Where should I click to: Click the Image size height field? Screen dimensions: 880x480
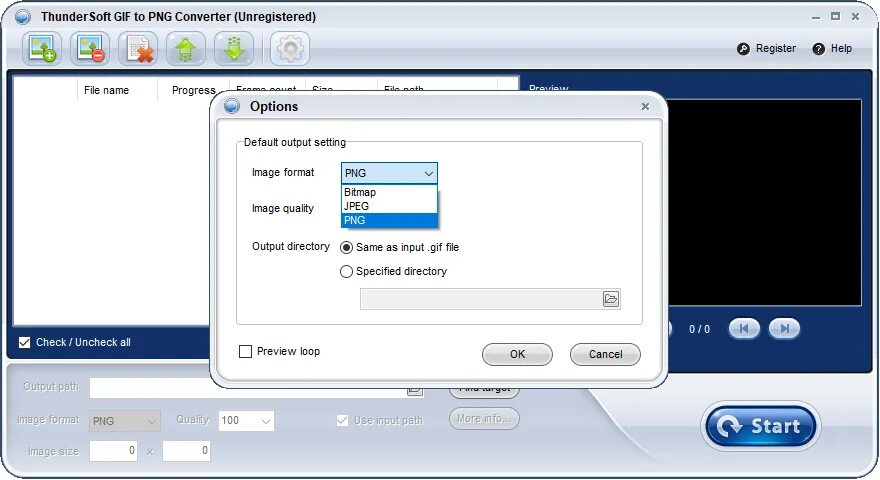point(186,451)
